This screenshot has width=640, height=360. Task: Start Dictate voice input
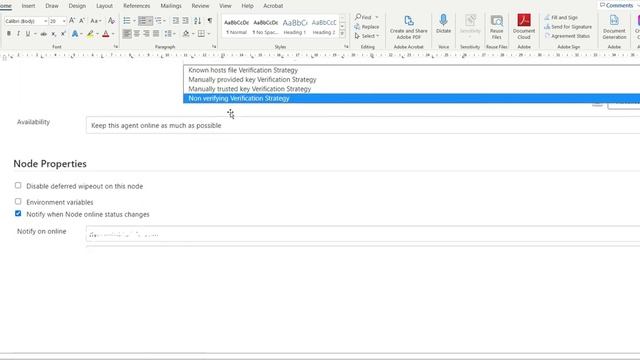(443, 24)
